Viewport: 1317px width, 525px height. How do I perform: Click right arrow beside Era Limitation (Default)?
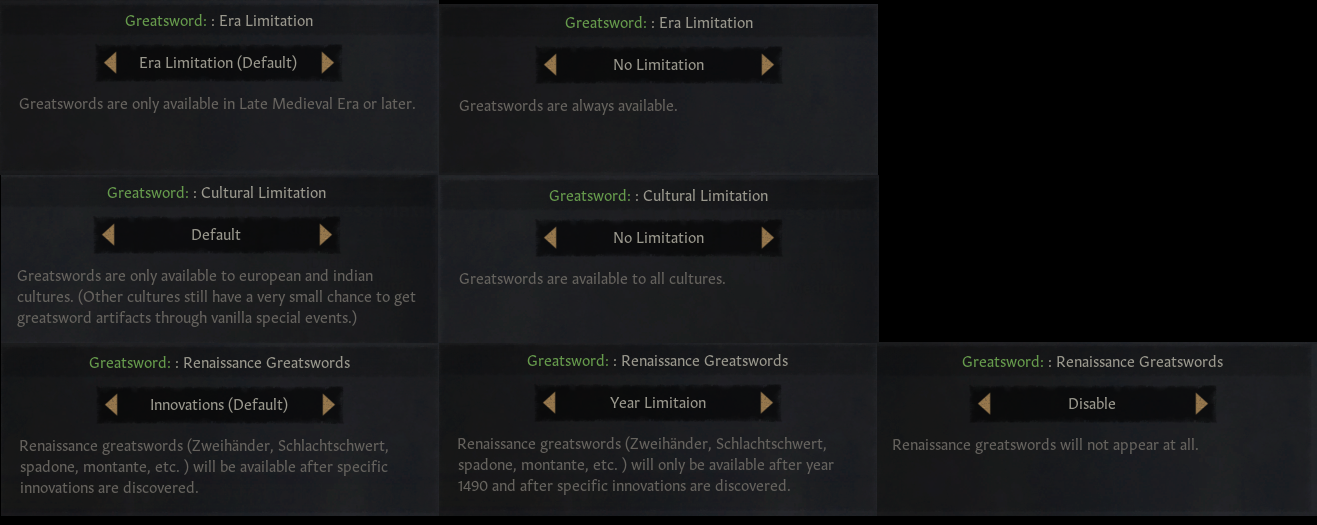[327, 63]
